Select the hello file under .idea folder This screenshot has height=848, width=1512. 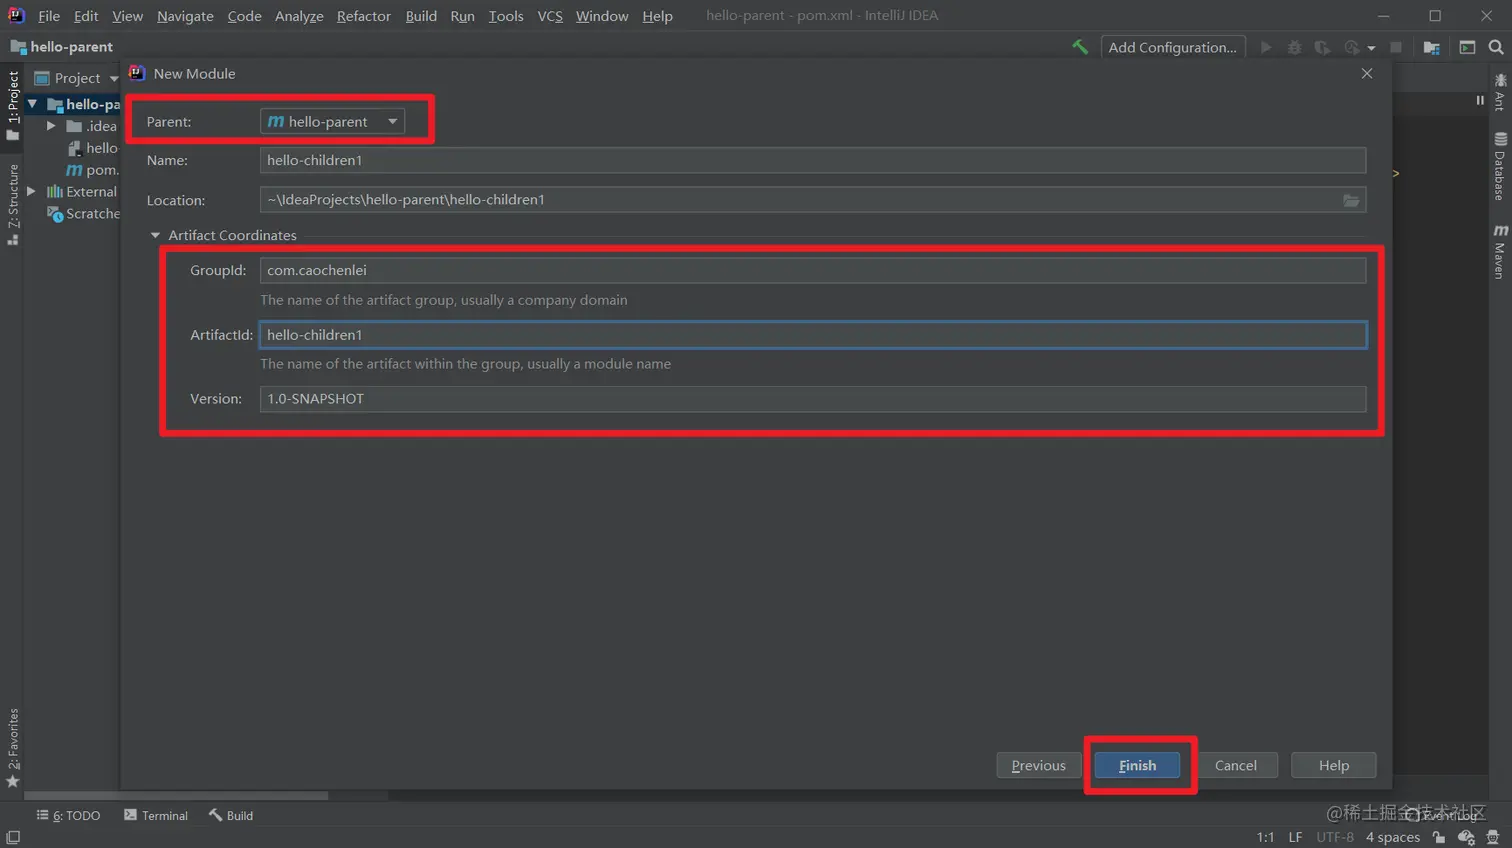coord(93,148)
